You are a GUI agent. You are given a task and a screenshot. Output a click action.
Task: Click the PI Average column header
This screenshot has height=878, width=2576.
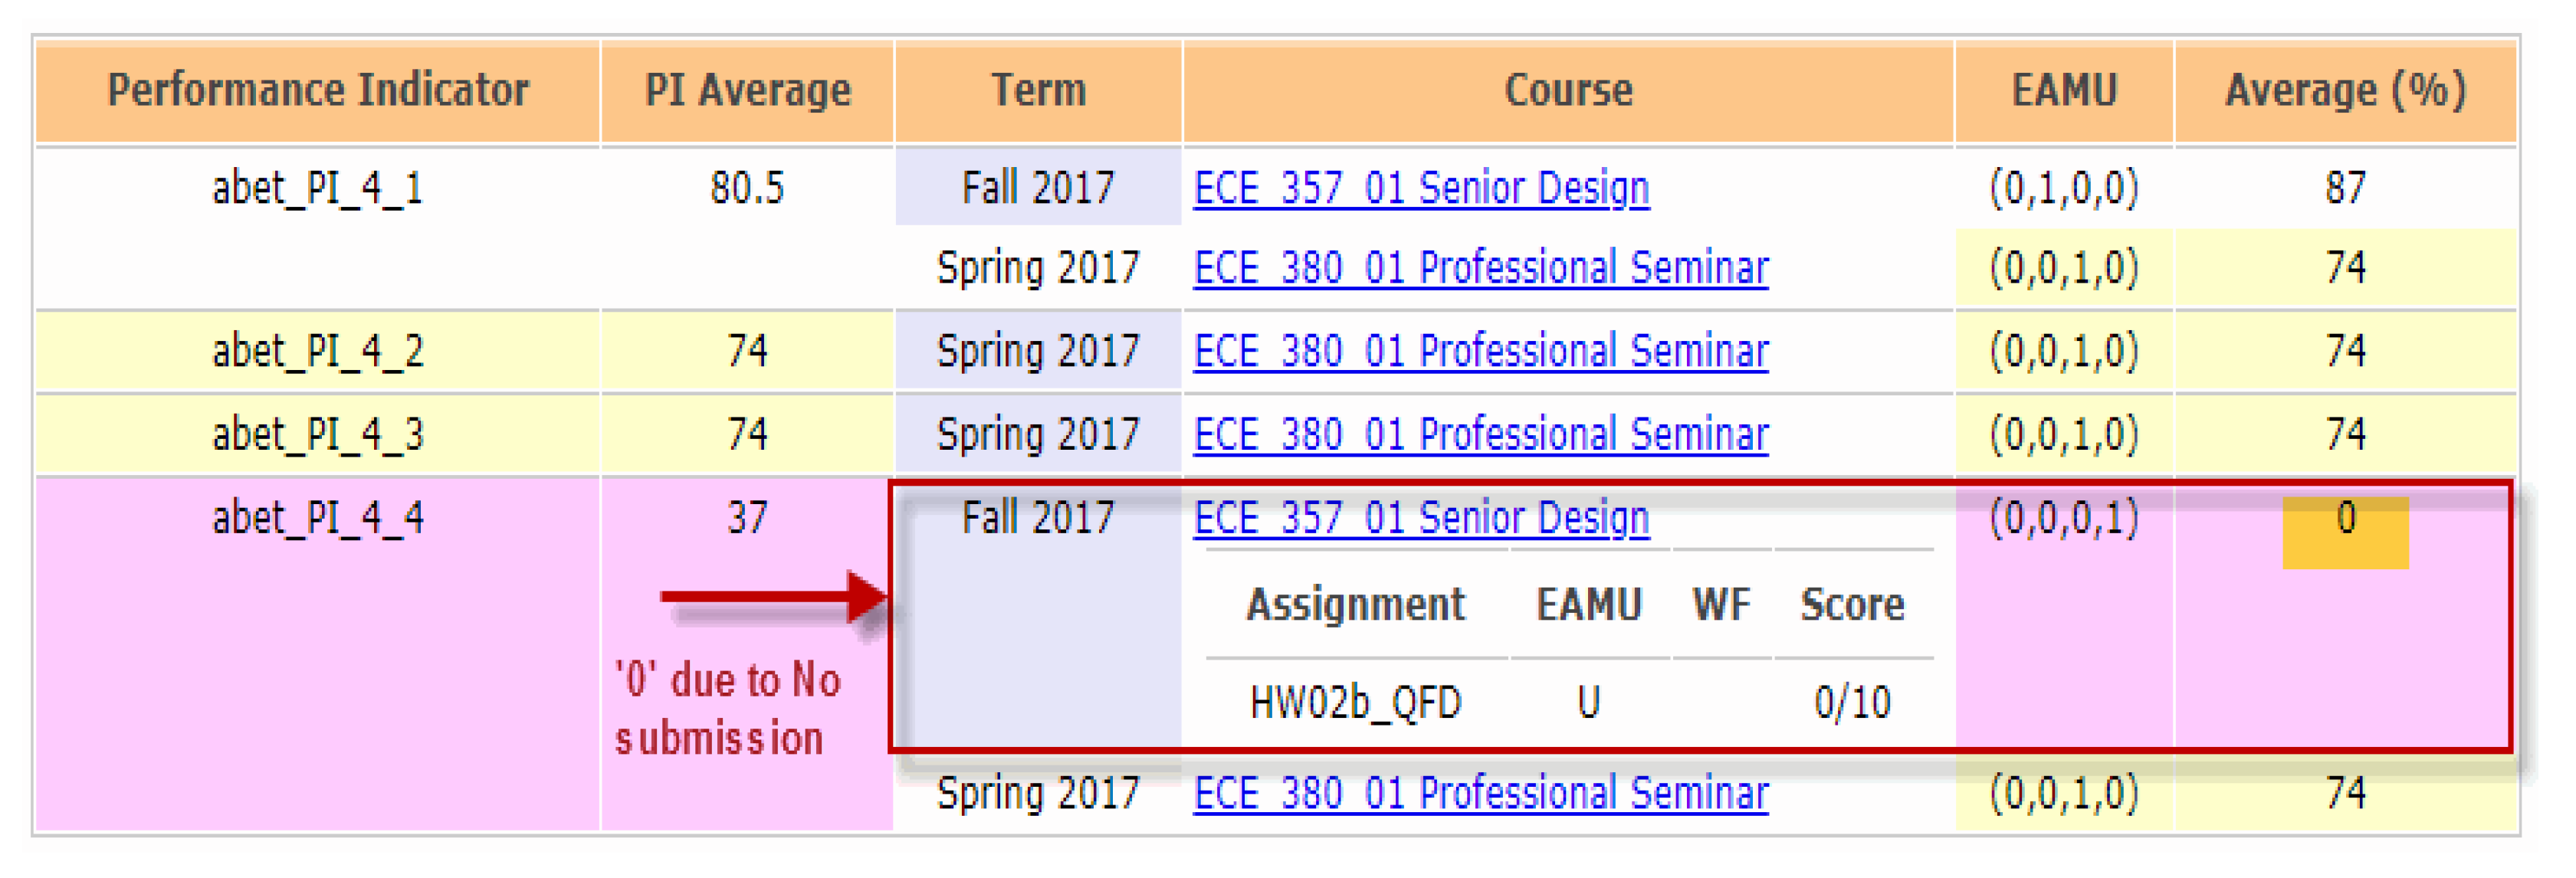(747, 91)
